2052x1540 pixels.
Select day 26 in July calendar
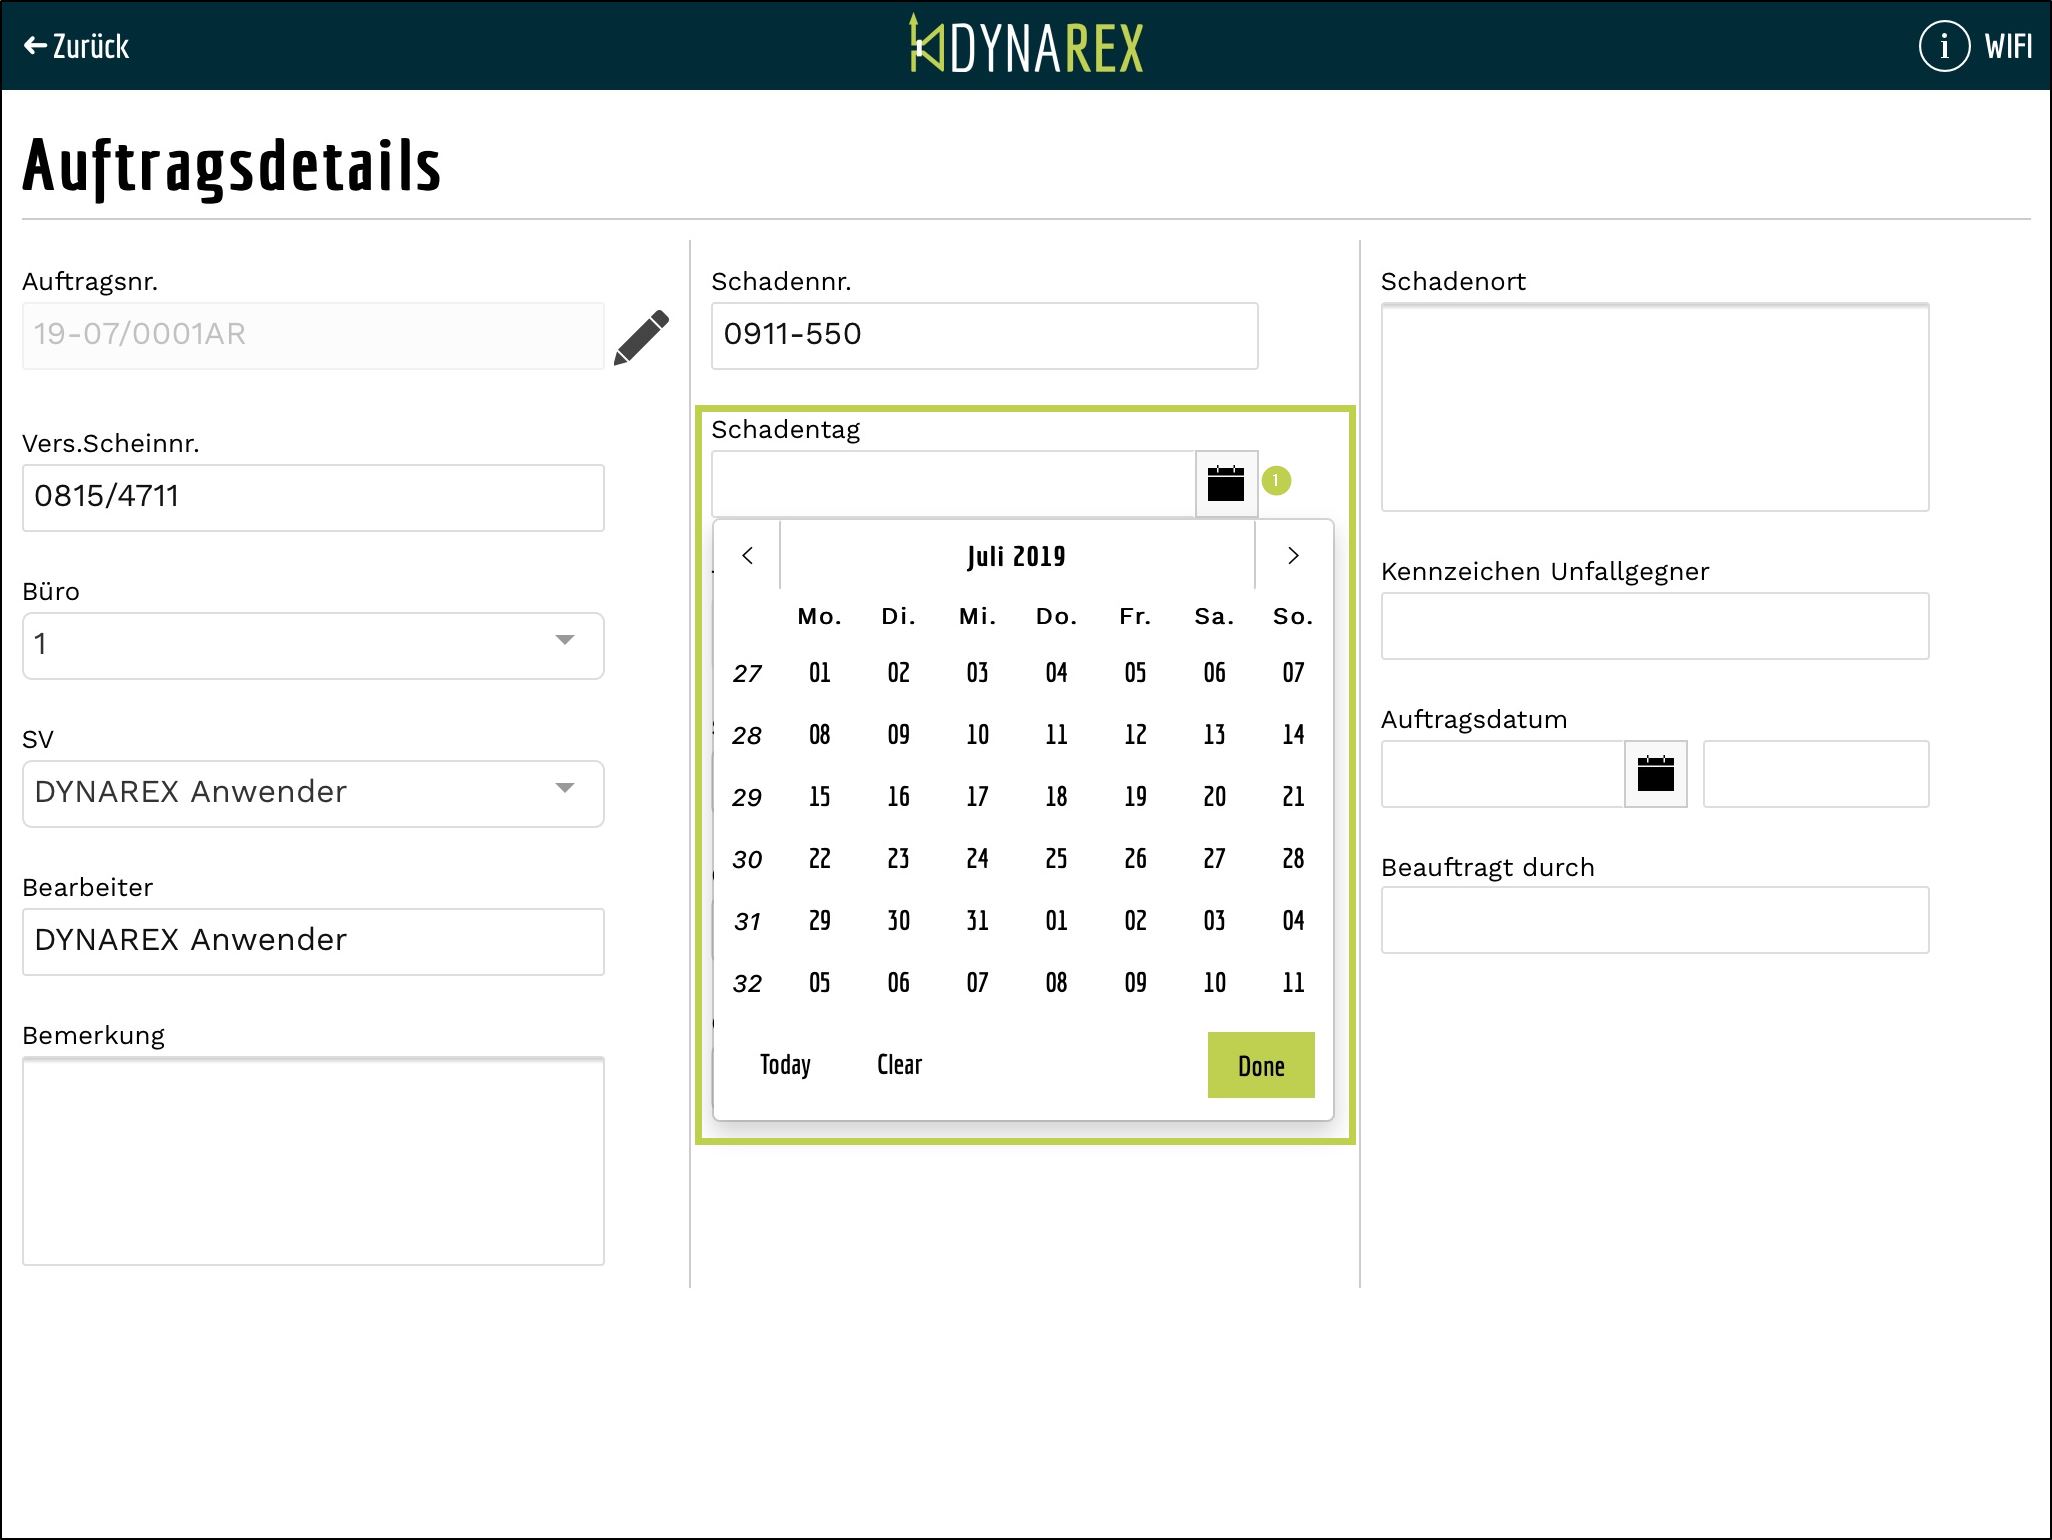[1135, 859]
